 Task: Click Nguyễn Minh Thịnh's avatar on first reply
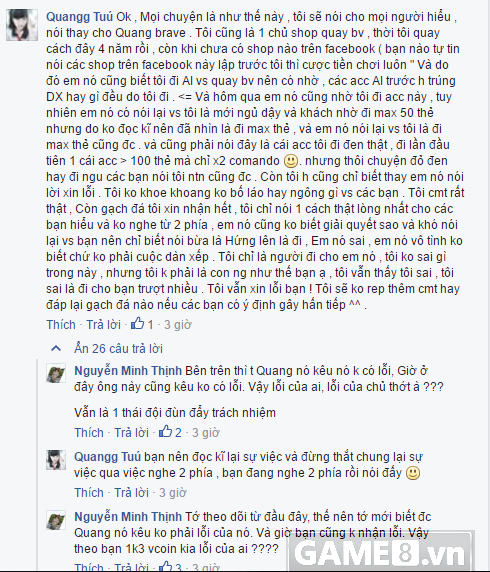click(56, 373)
